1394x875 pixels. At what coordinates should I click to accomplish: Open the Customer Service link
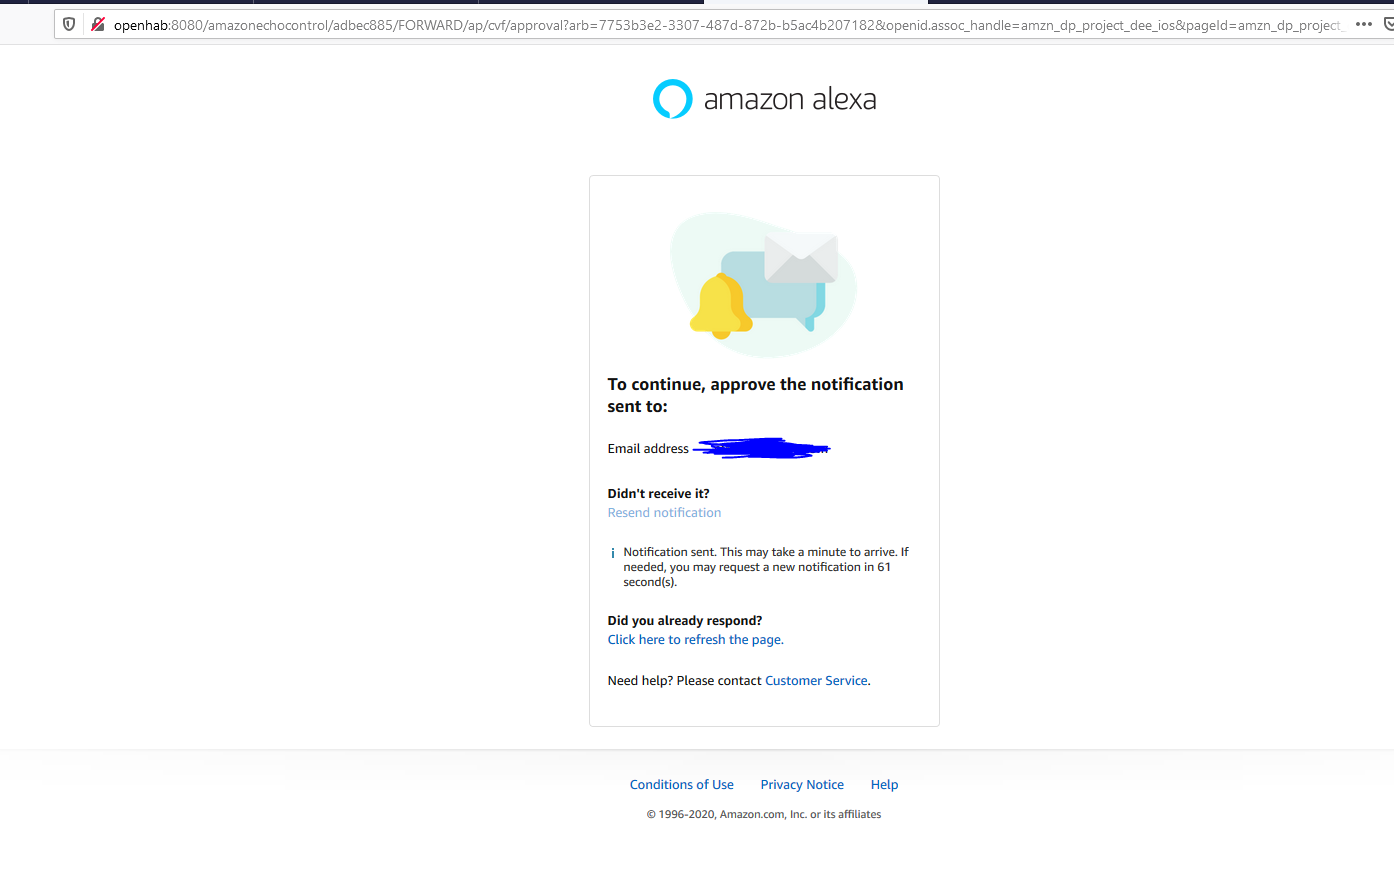coord(816,681)
